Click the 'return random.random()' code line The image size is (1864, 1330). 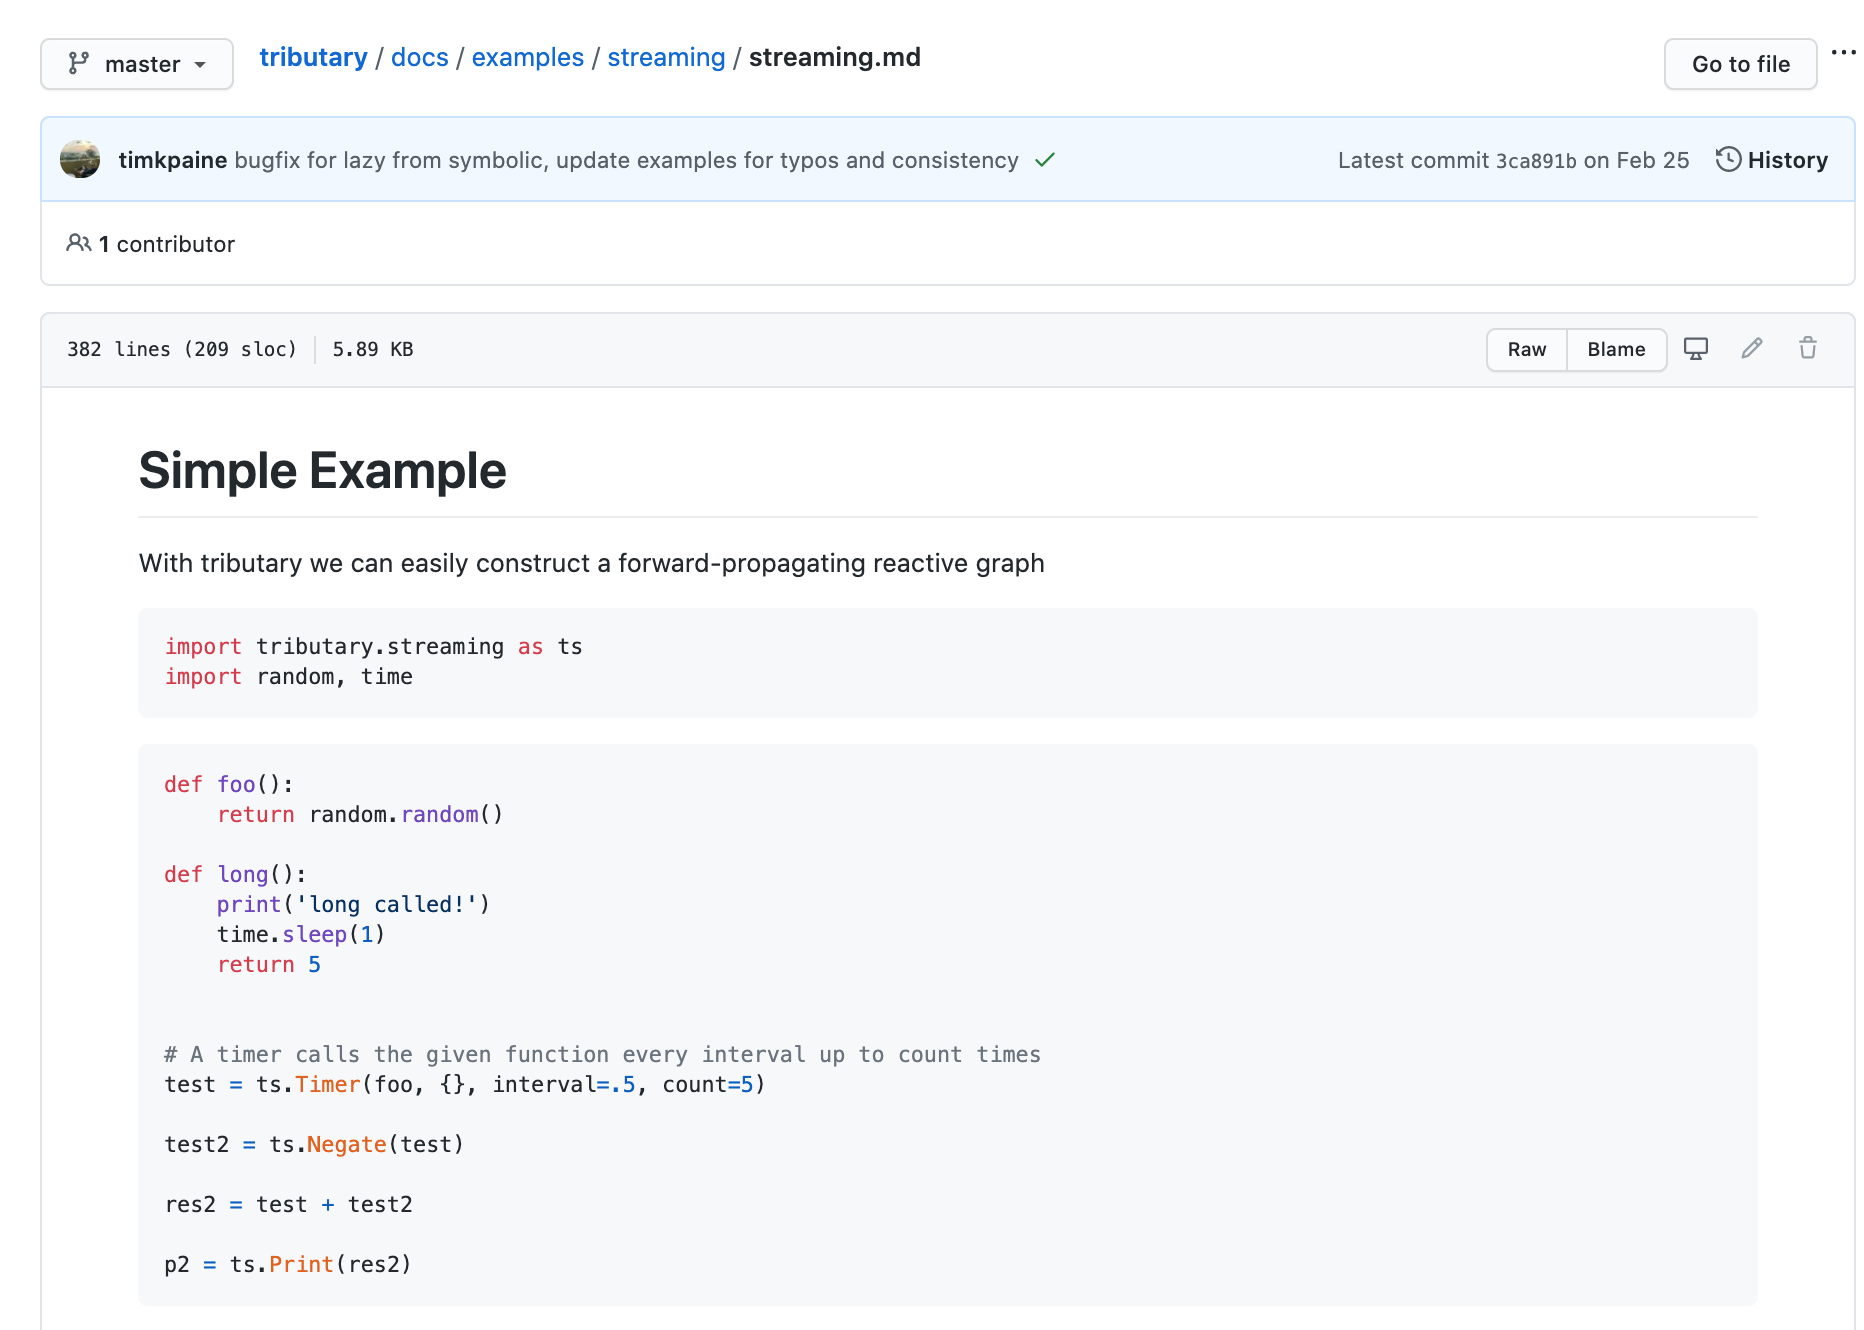point(360,815)
